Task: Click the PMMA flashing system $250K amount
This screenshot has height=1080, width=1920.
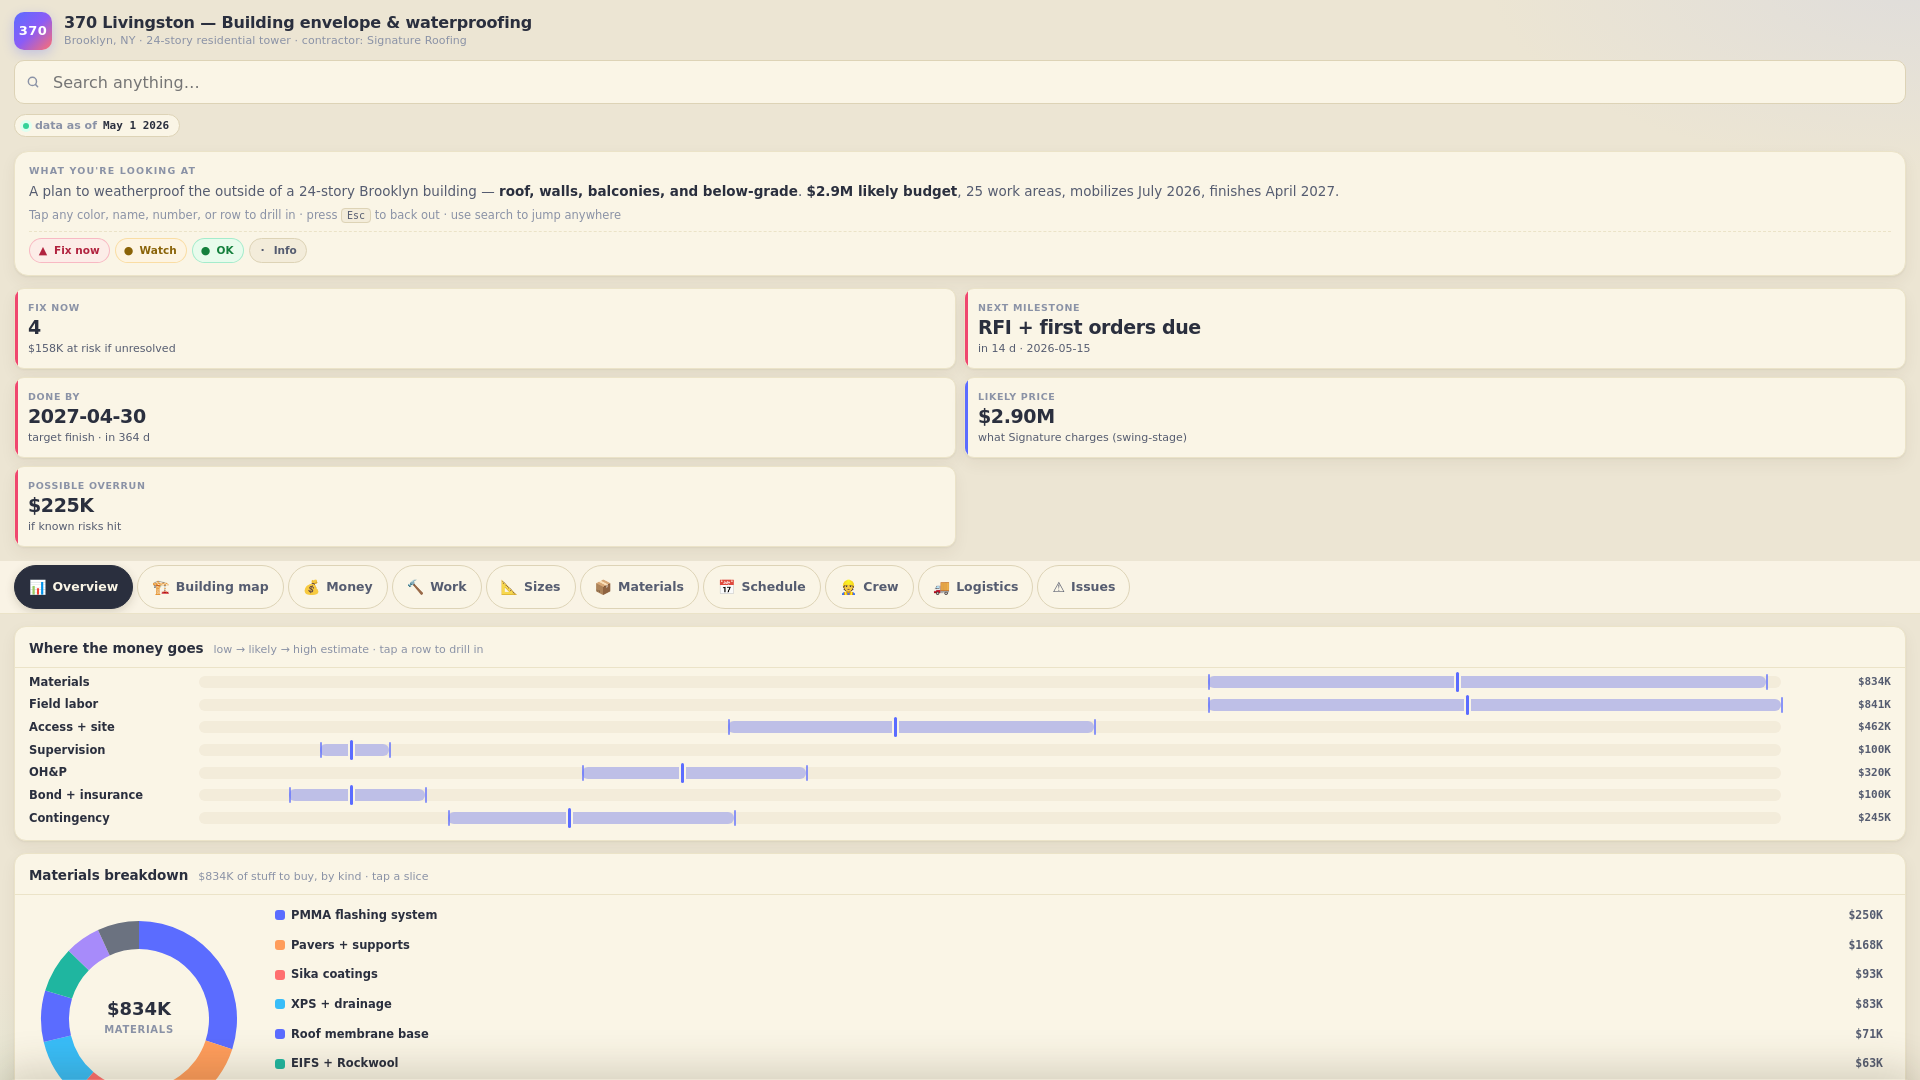Action: pyautogui.click(x=1865, y=915)
